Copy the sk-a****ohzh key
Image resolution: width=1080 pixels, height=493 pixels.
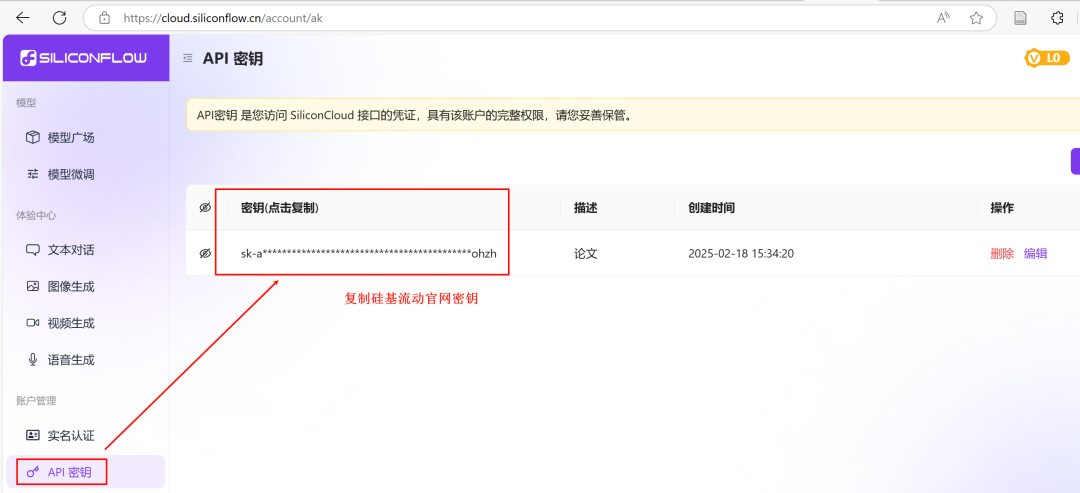pyautogui.click(x=368, y=253)
